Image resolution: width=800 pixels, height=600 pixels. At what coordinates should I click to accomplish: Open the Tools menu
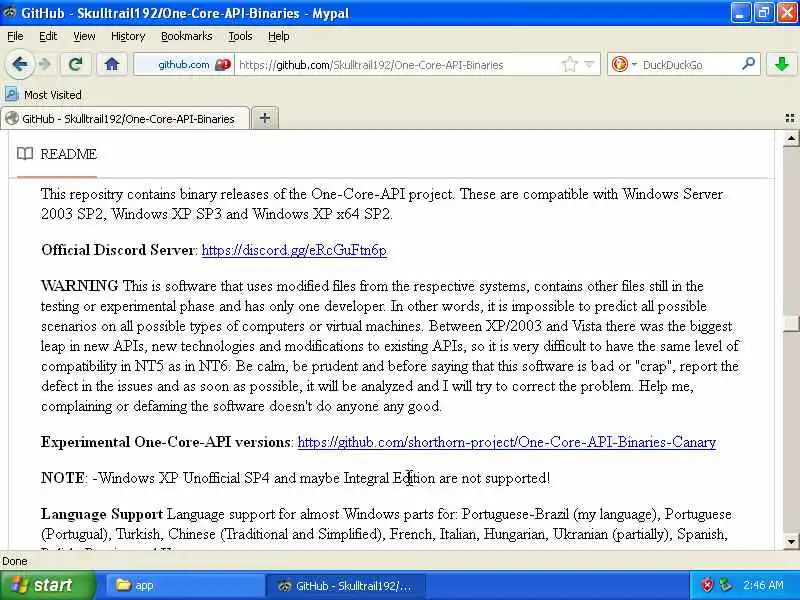coord(240,36)
